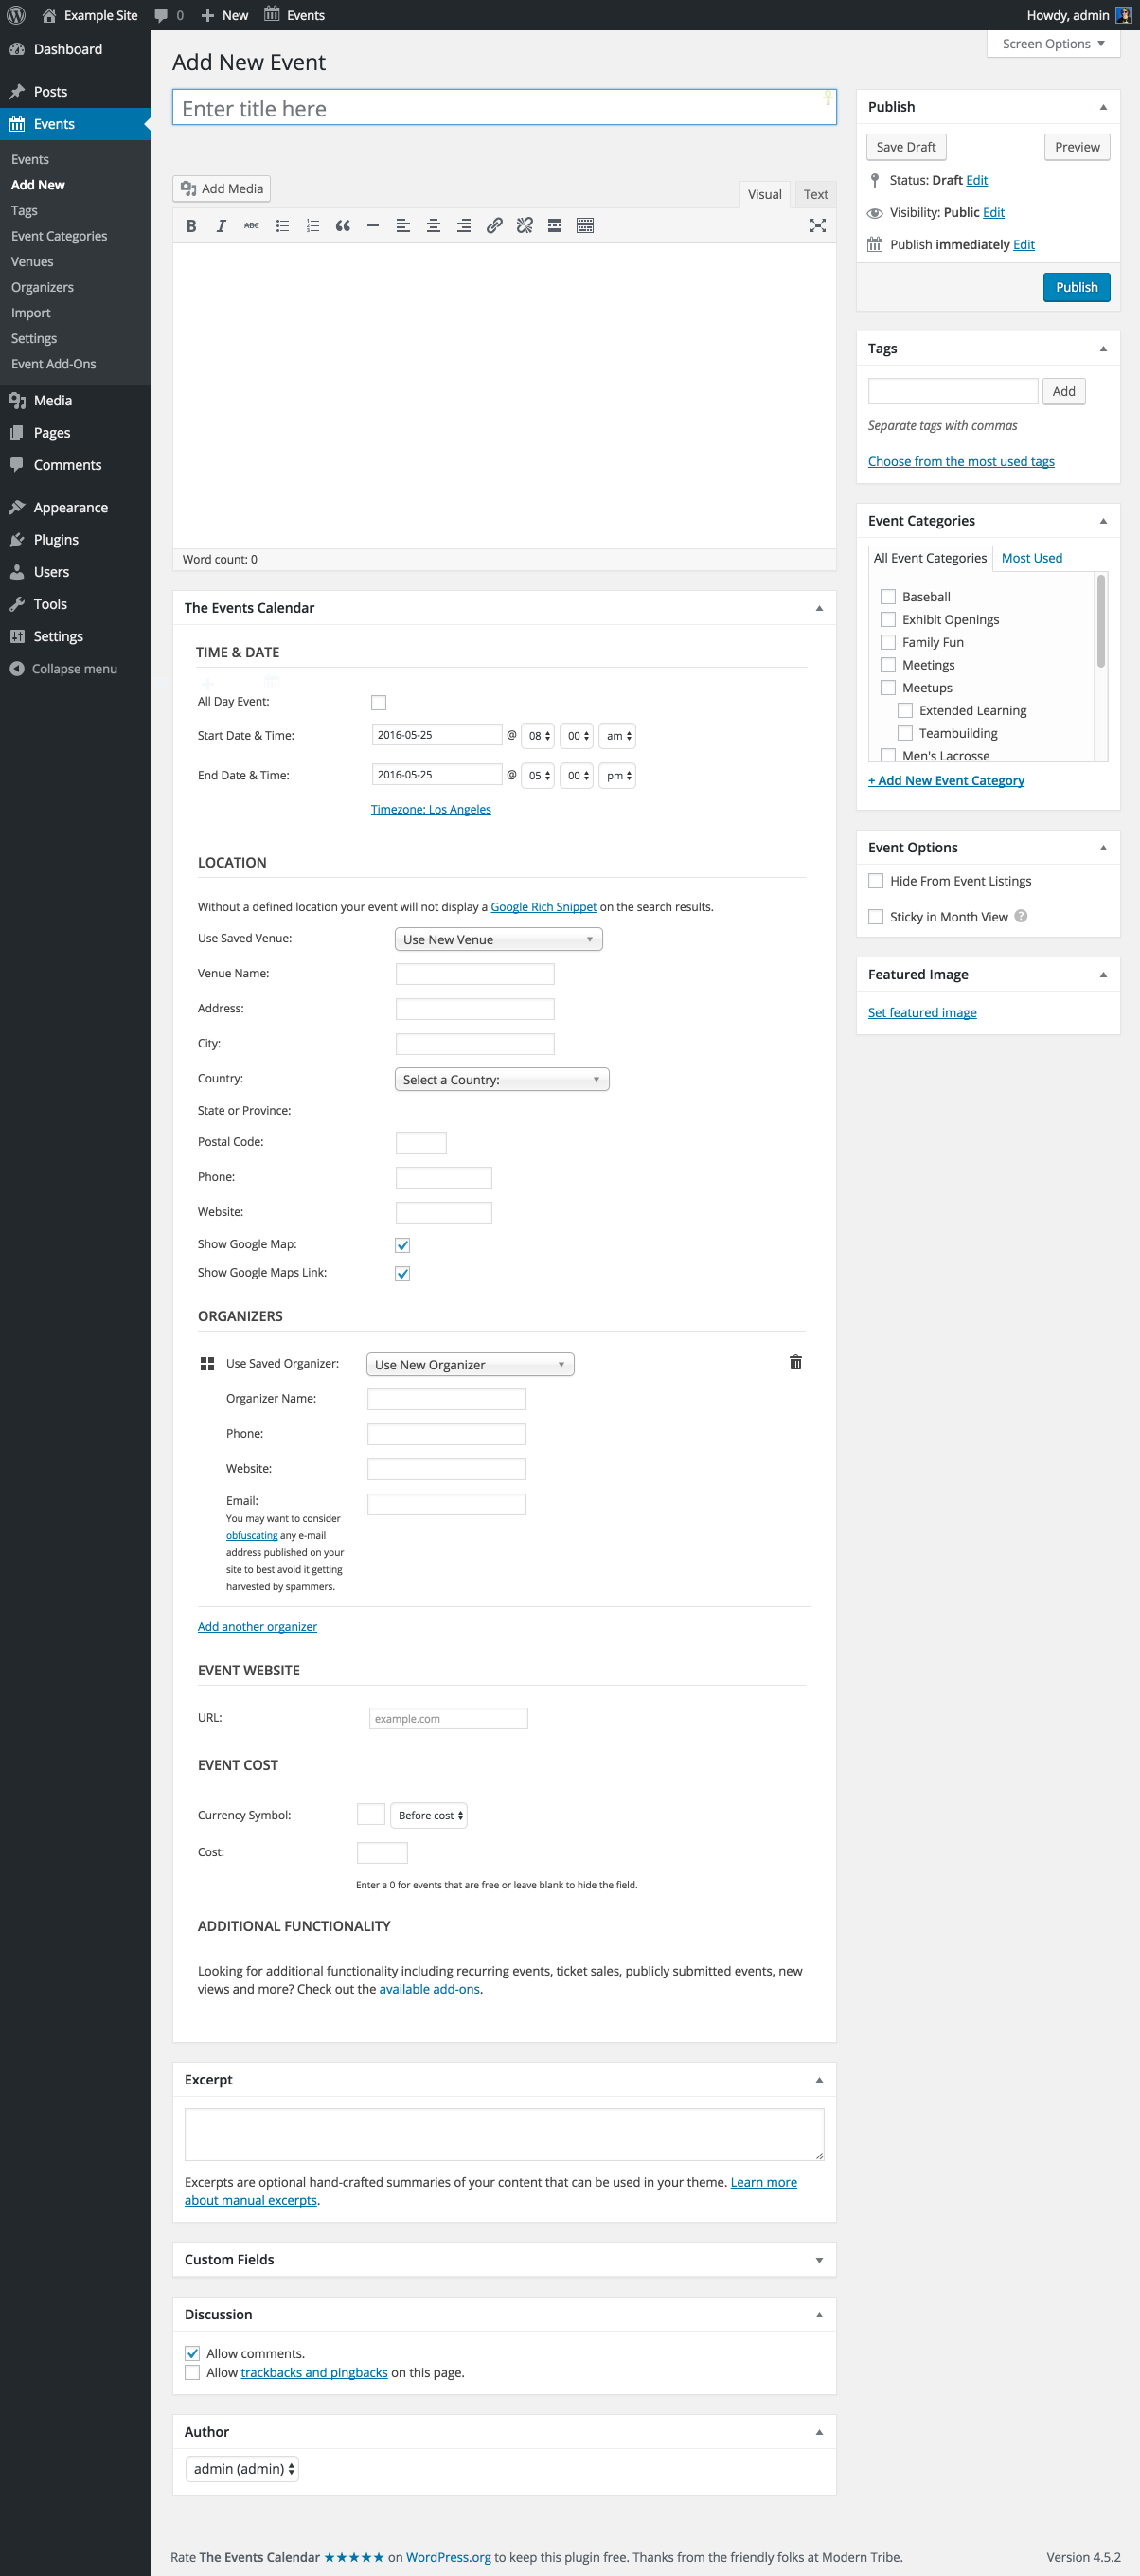Click the Add another organizer link
This screenshot has height=2576, width=1140.
(x=257, y=1626)
